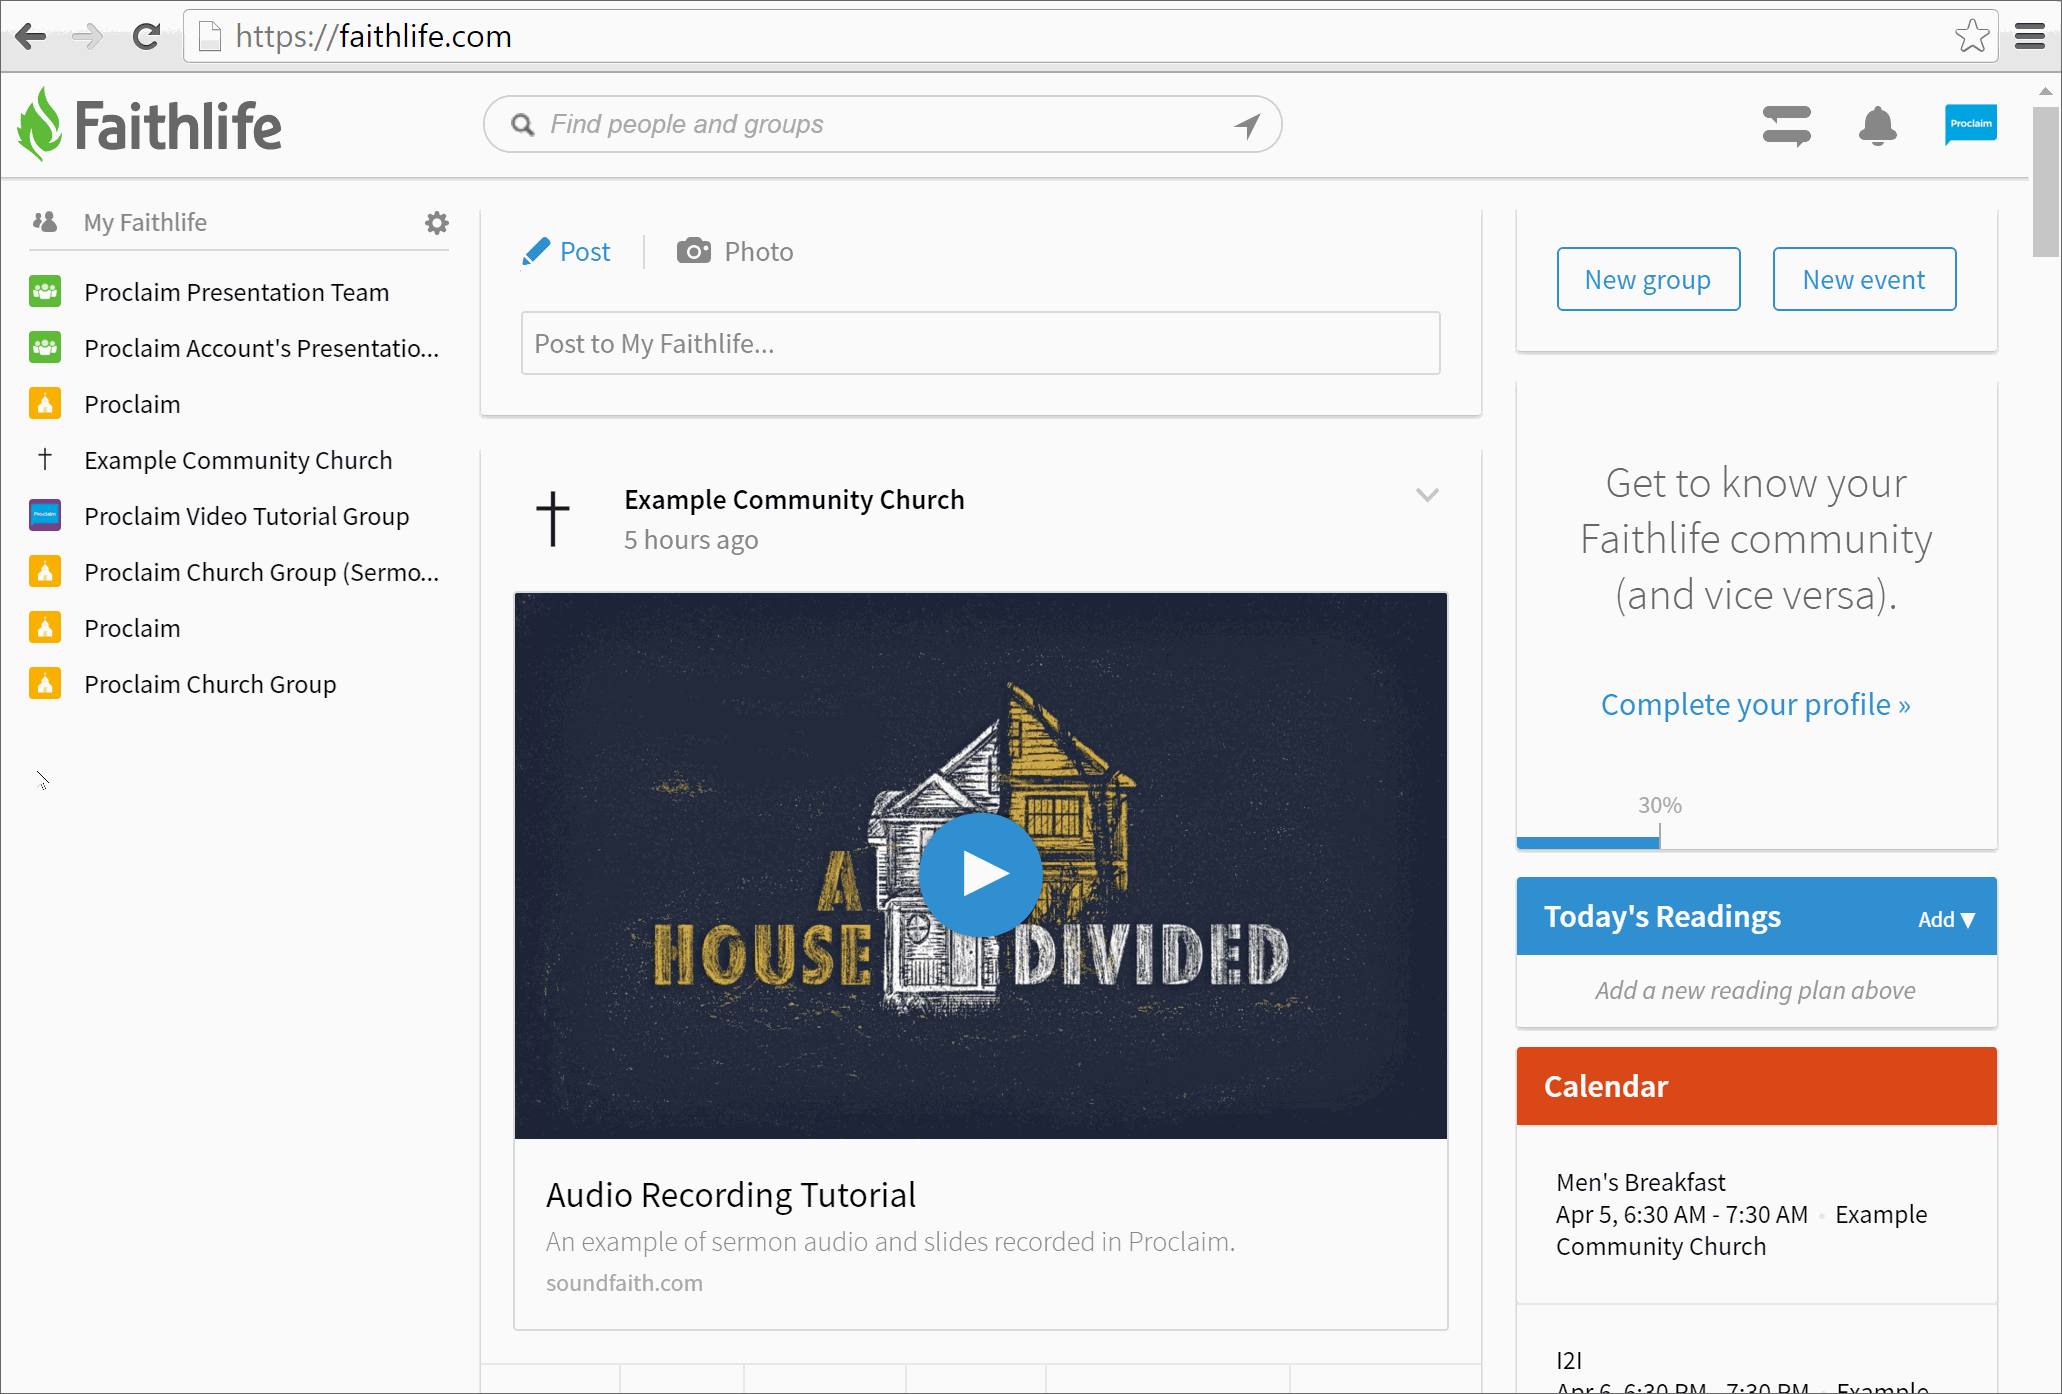This screenshot has width=2062, height=1394.
Task: Click the New group button
Action: click(1648, 279)
